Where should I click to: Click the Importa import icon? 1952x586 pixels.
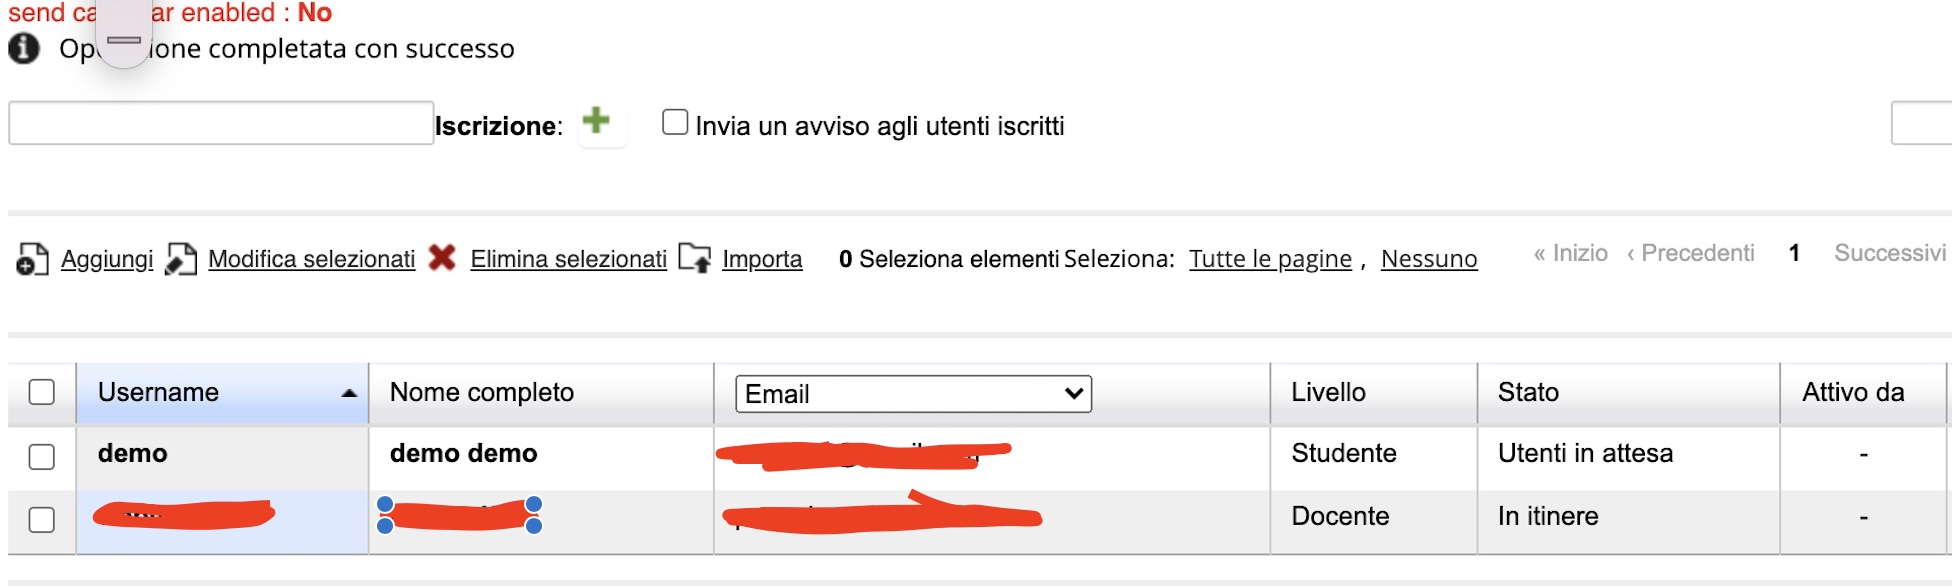(x=694, y=258)
